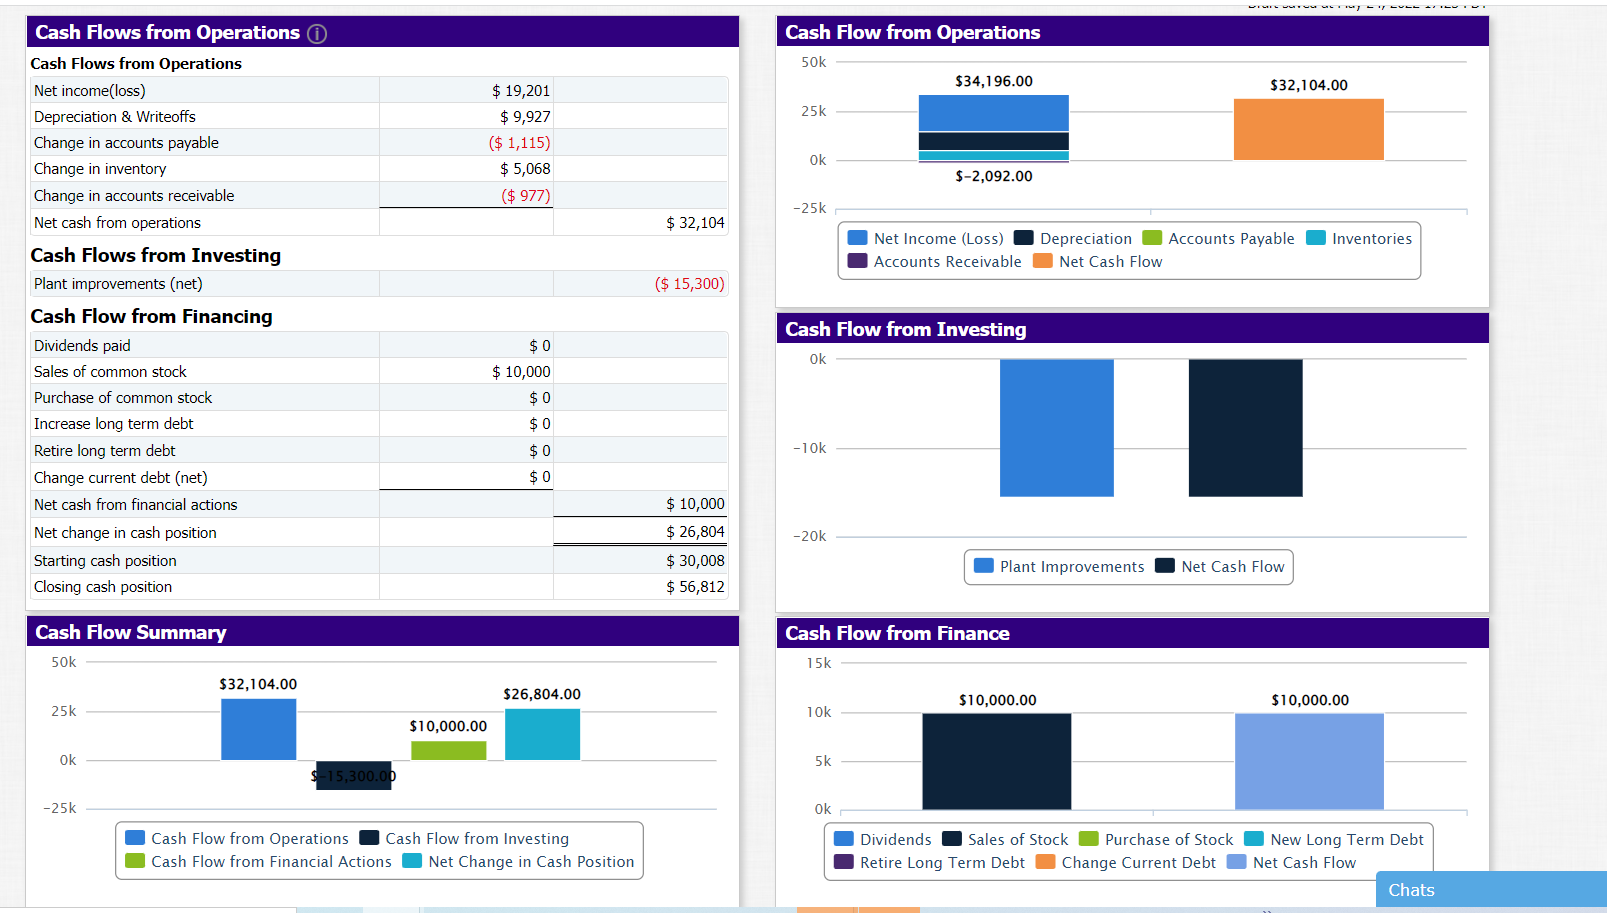The height and width of the screenshot is (913, 1607).
Task: Click the Cash Flow from Financing section heading
Action: [151, 316]
